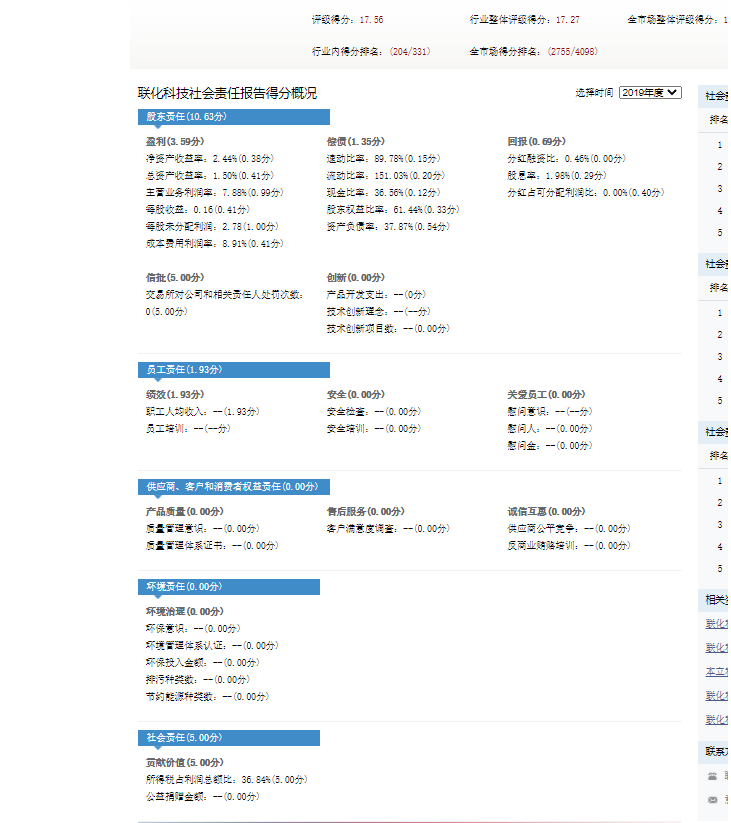The image size is (731, 823).
Task: Click the industry overall score 17.27
Action: point(568,20)
